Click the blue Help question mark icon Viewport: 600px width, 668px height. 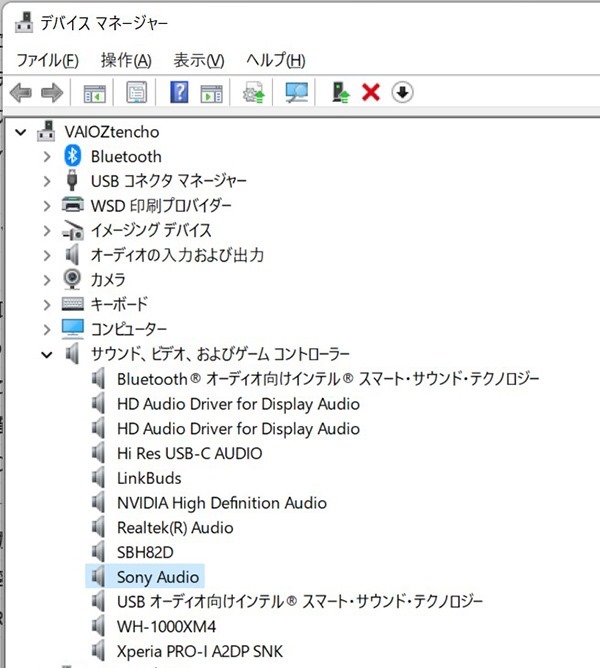[x=179, y=92]
